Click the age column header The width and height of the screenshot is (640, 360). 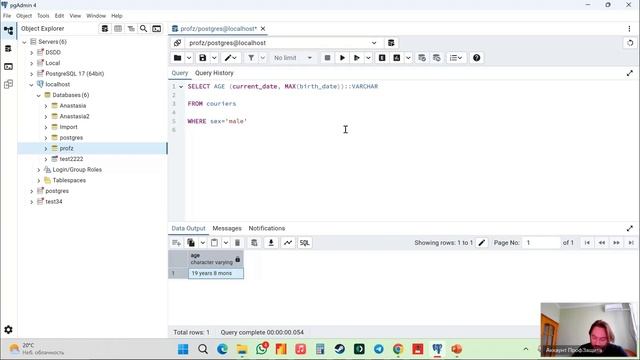pyautogui.click(x=216, y=259)
